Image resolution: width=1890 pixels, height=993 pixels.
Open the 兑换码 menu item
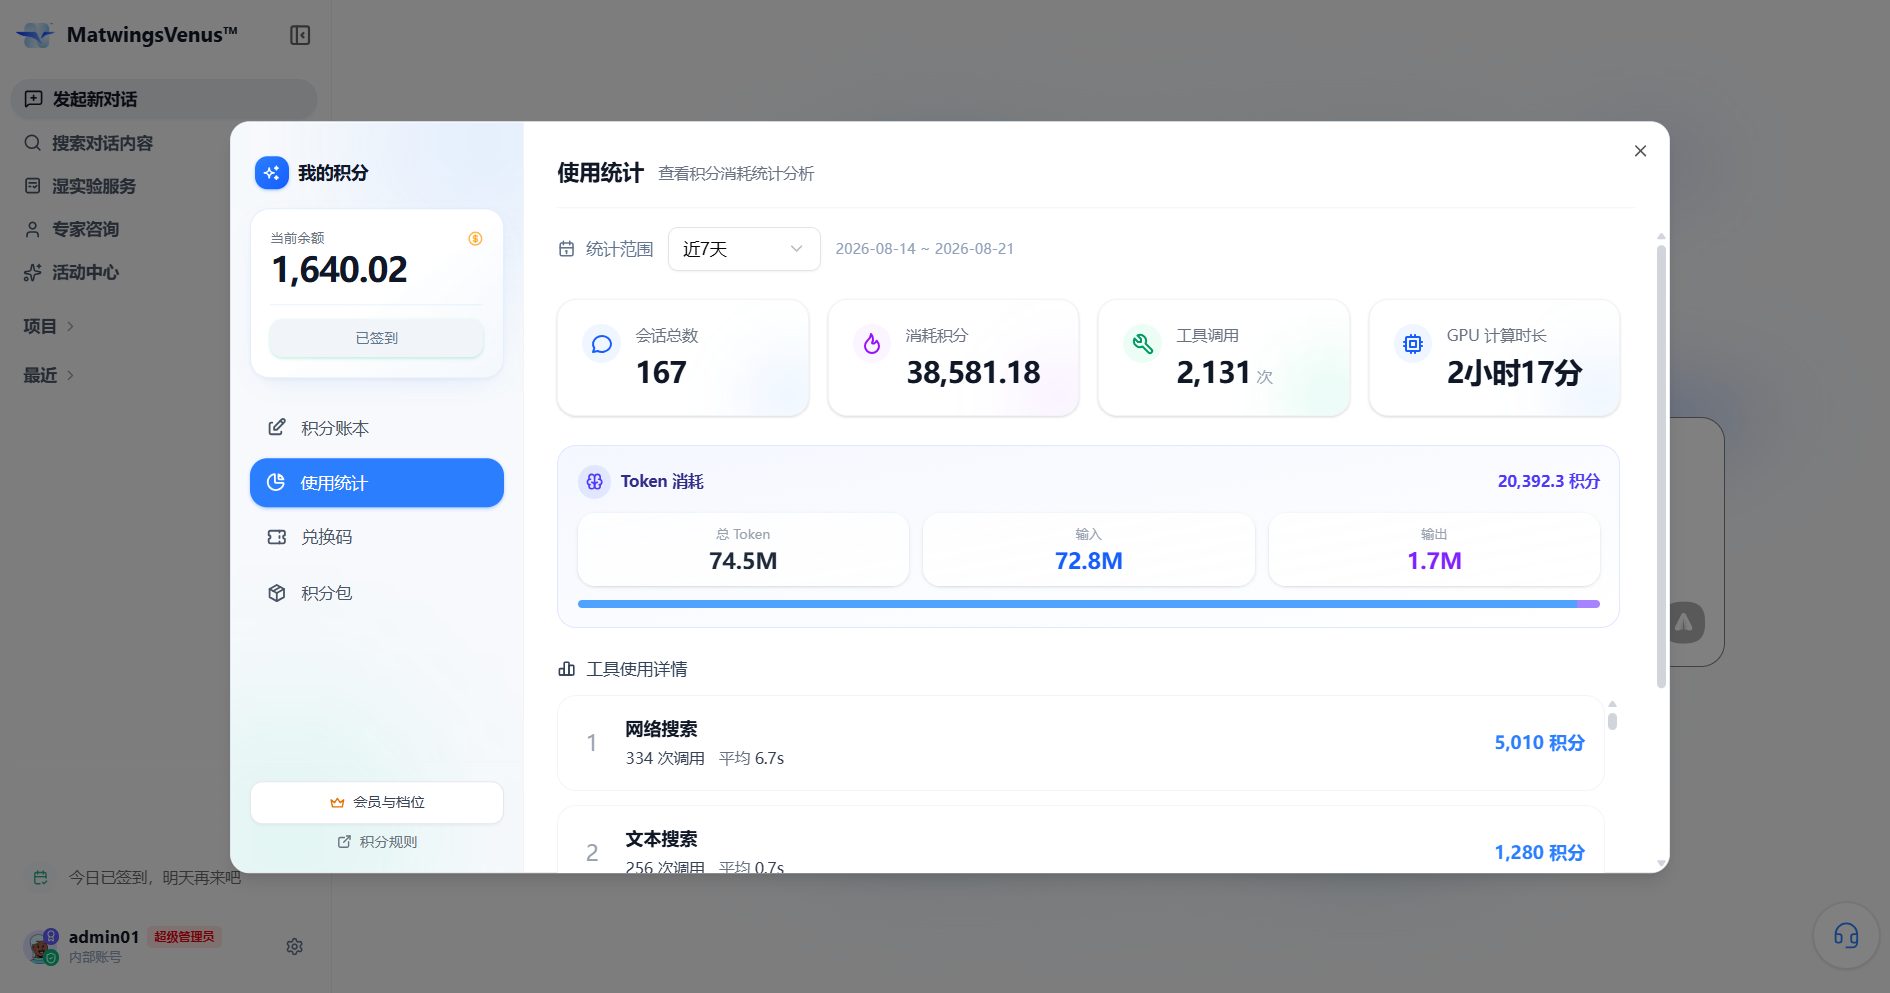point(377,537)
